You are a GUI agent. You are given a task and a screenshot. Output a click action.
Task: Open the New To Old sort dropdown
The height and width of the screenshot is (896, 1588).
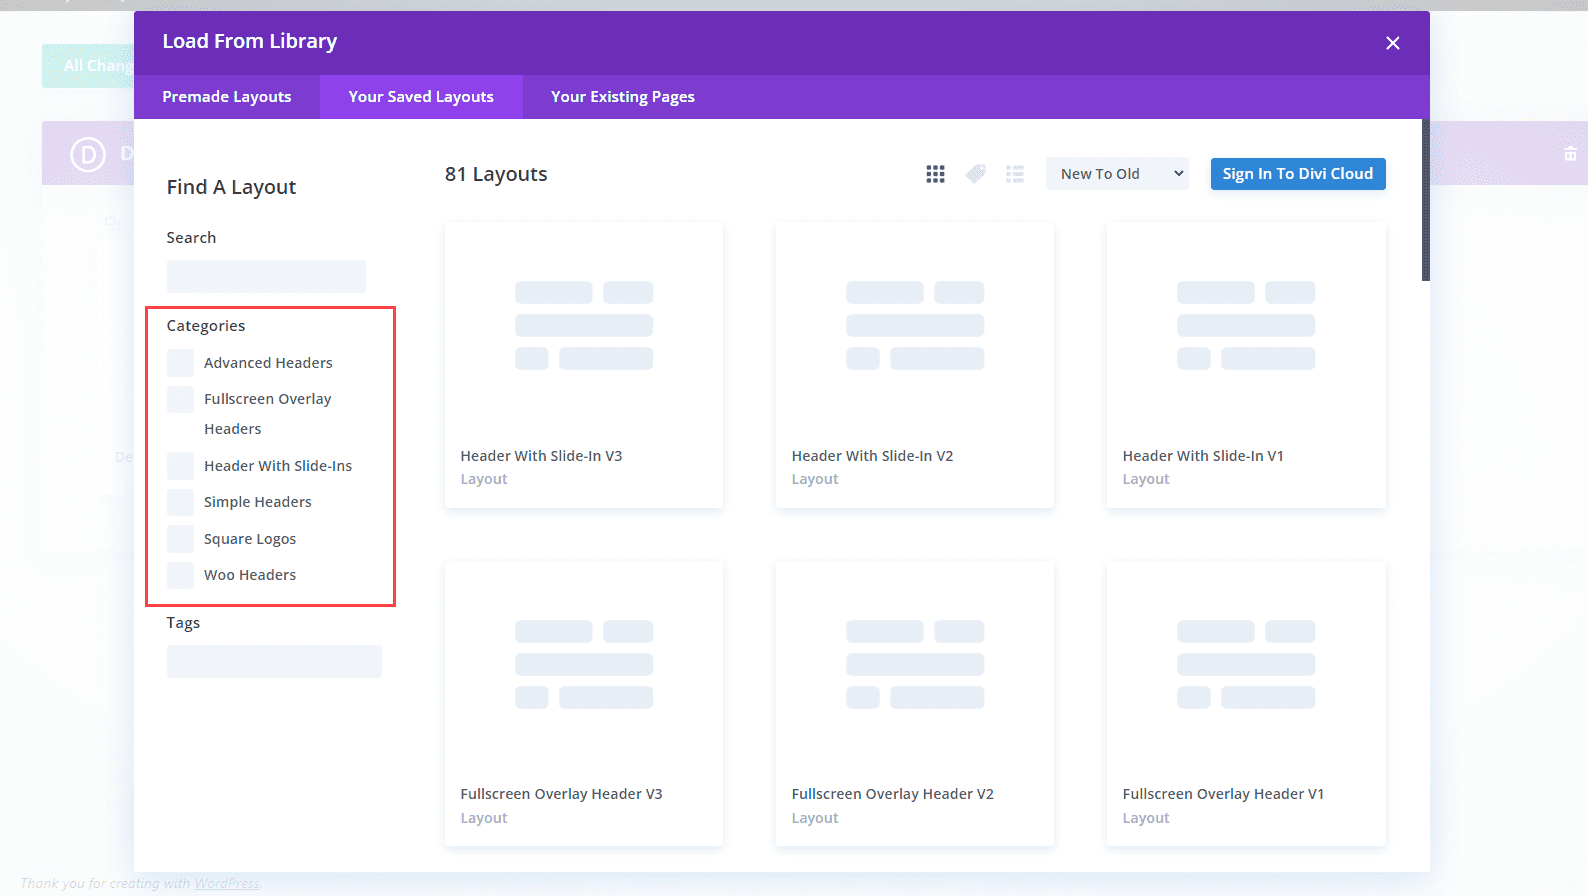1117,174
